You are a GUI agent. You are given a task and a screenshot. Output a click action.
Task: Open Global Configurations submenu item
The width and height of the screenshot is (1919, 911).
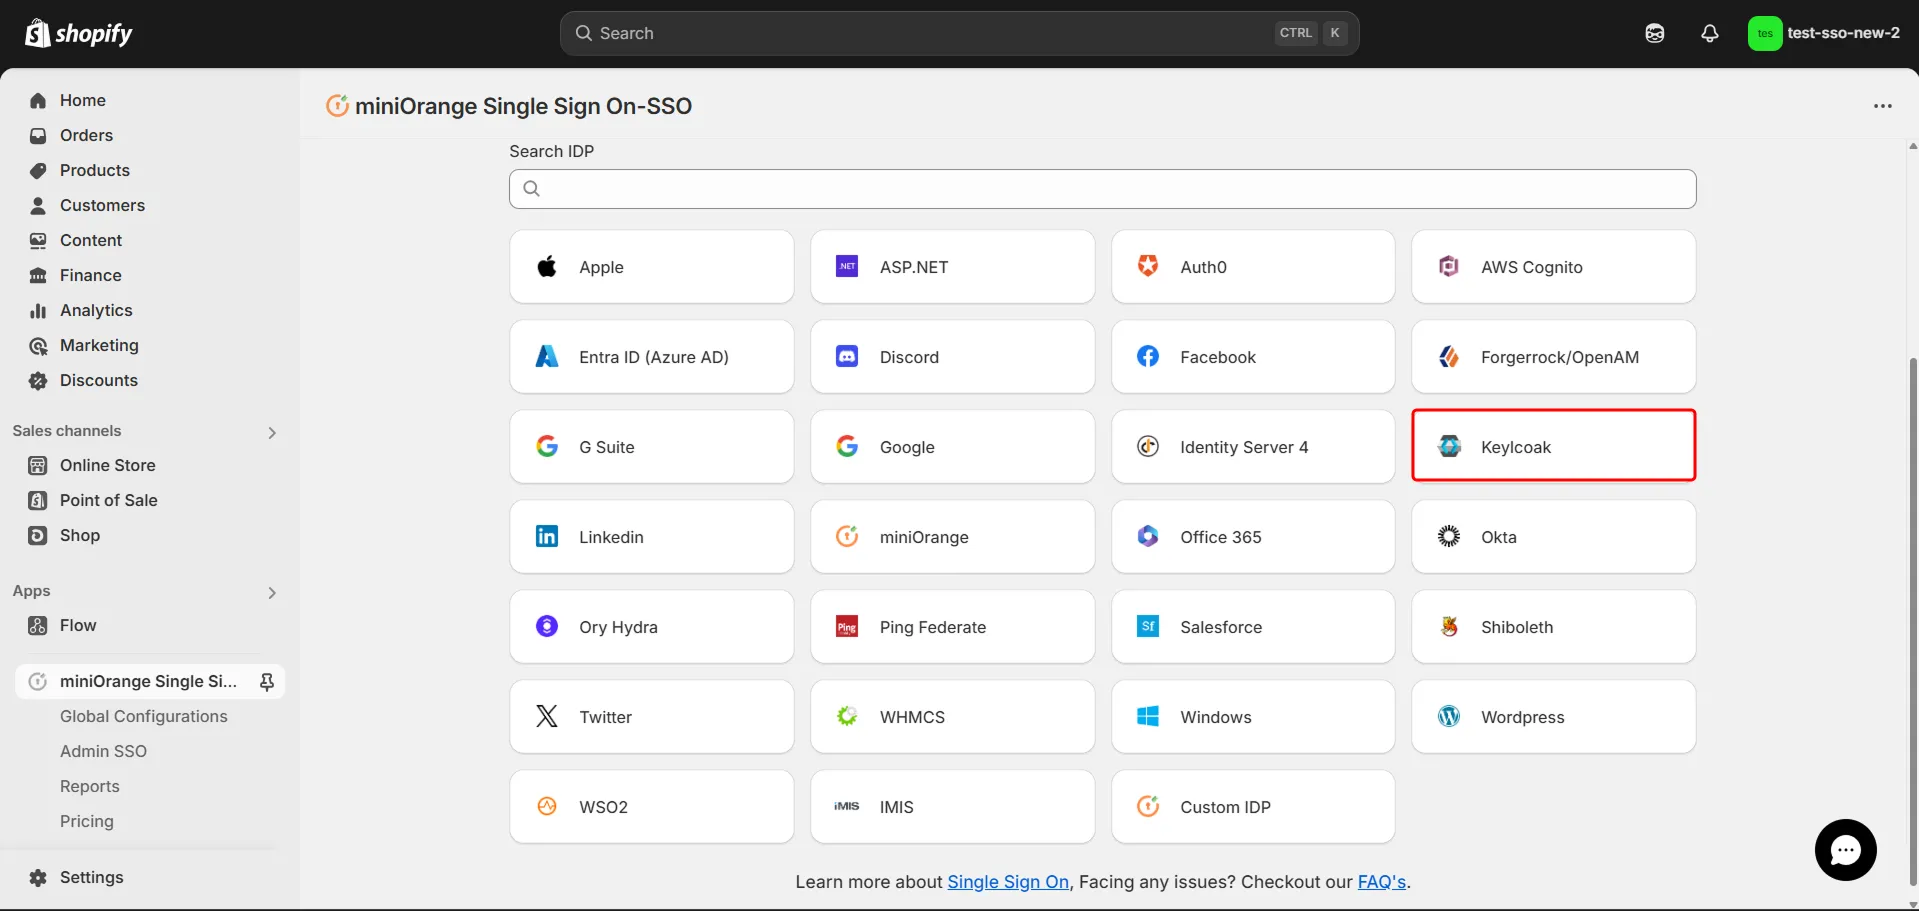pyautogui.click(x=143, y=717)
